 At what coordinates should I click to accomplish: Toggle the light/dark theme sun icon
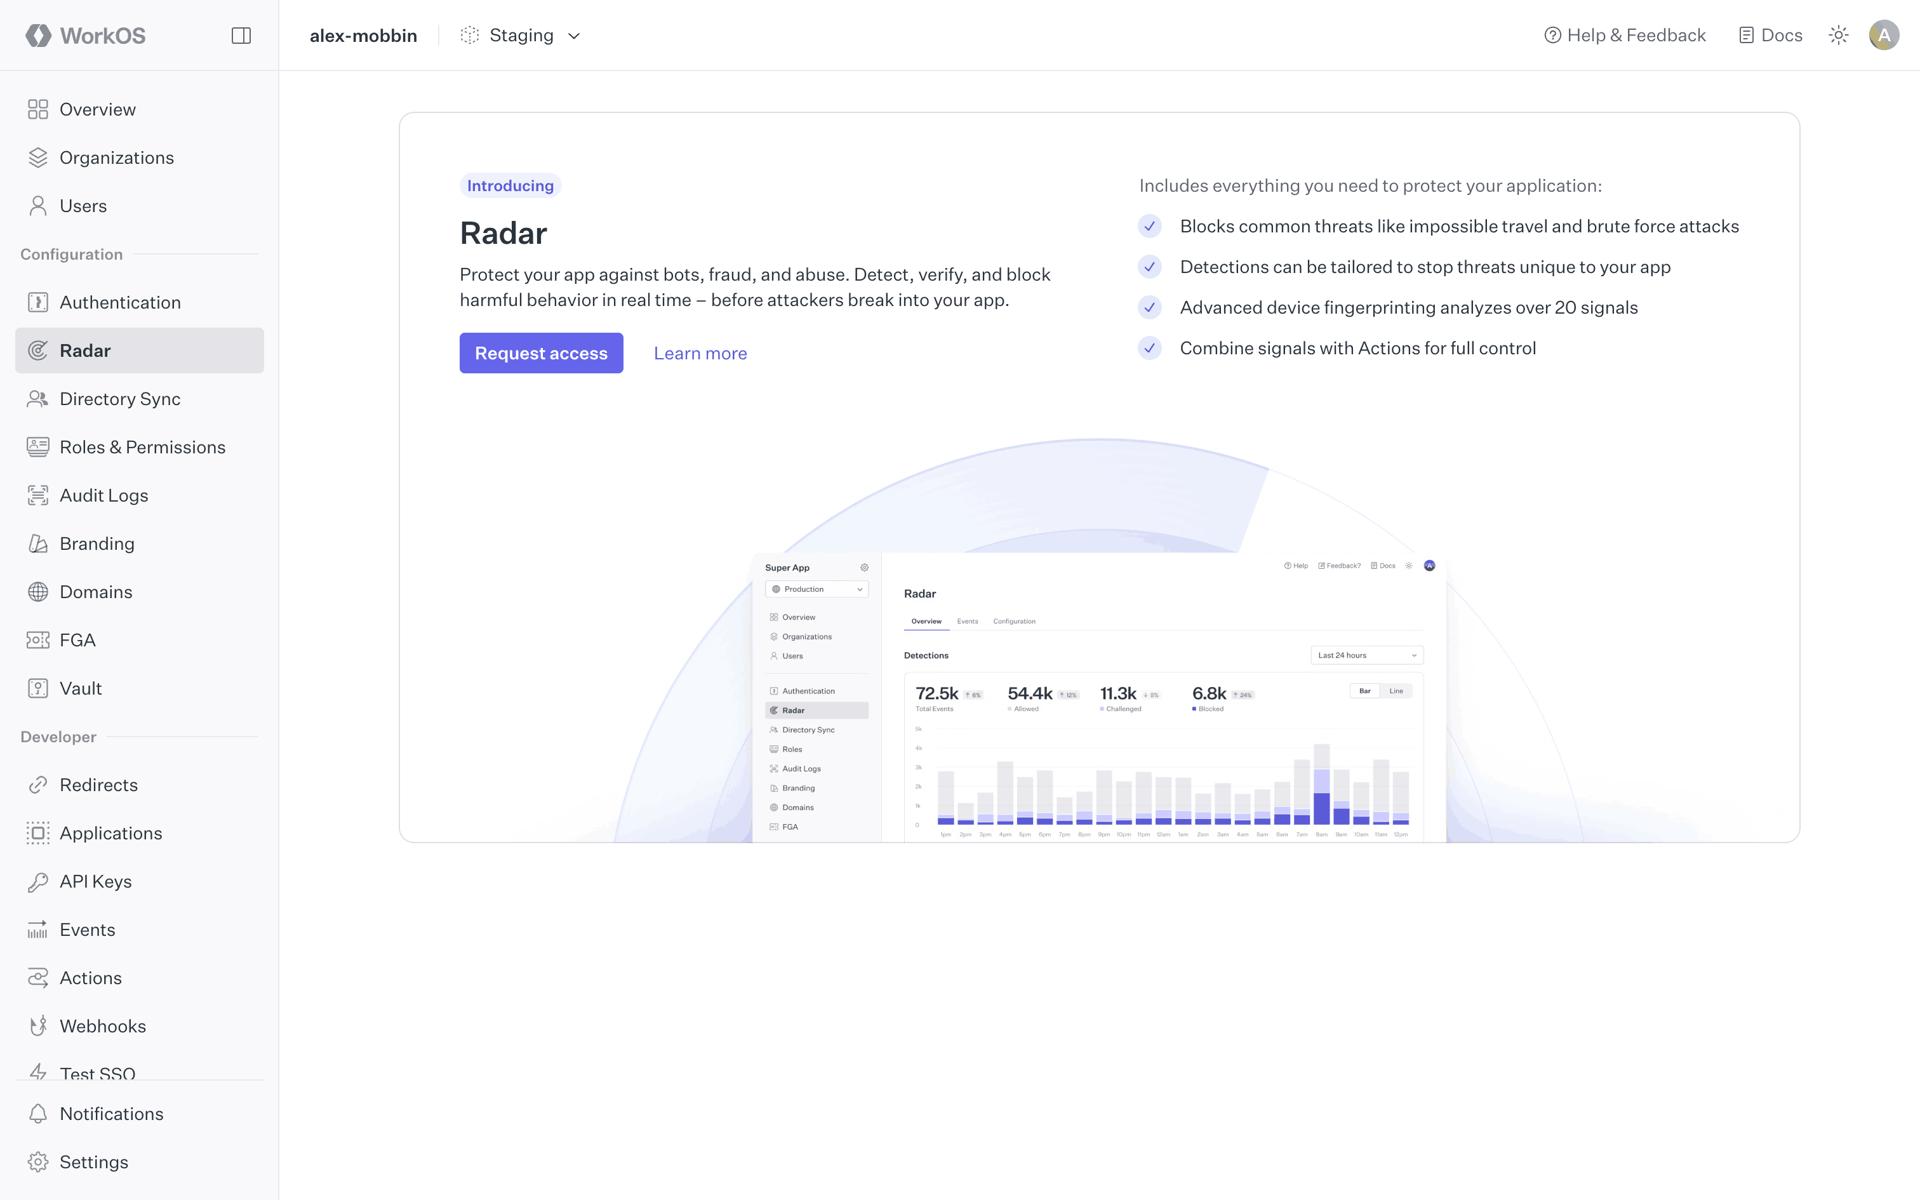tap(1838, 35)
